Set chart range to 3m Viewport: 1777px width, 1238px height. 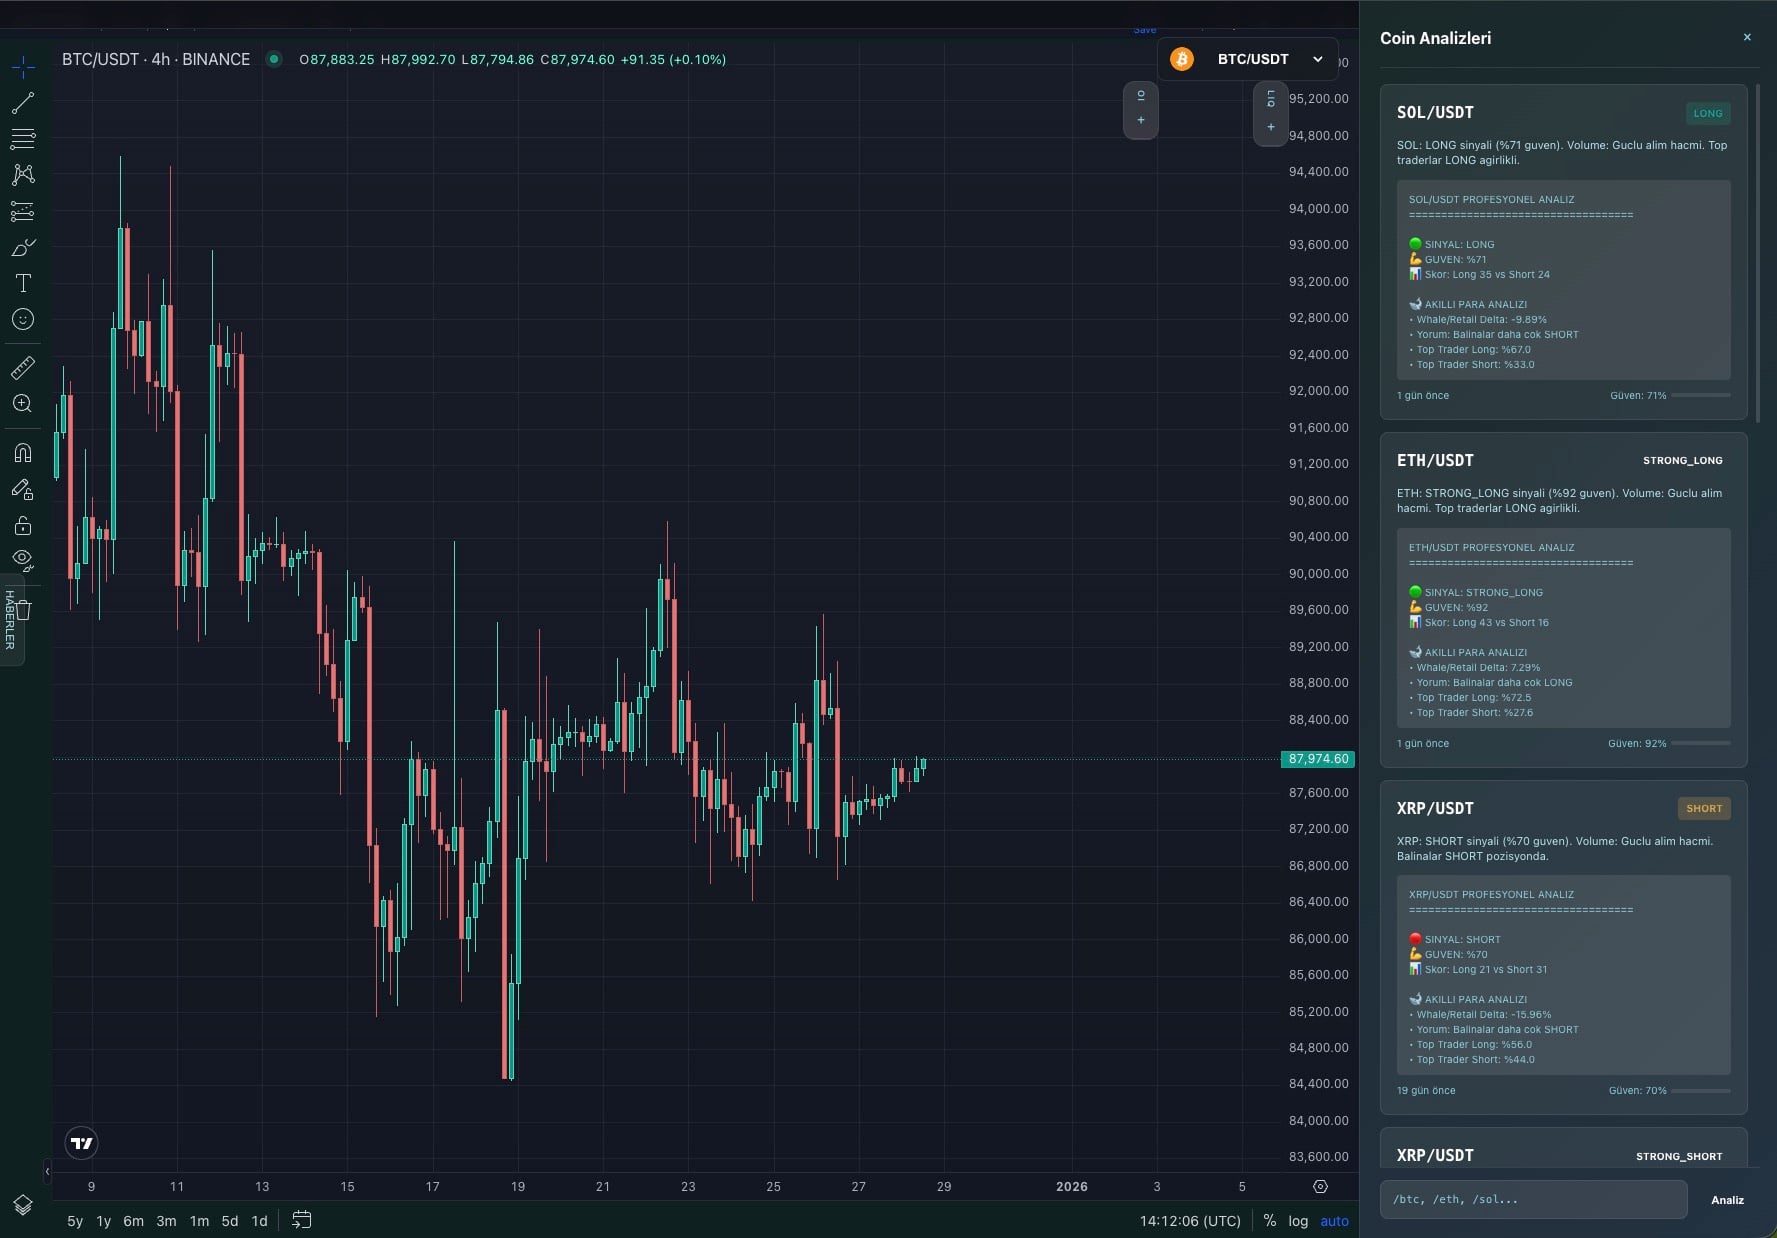(x=166, y=1221)
